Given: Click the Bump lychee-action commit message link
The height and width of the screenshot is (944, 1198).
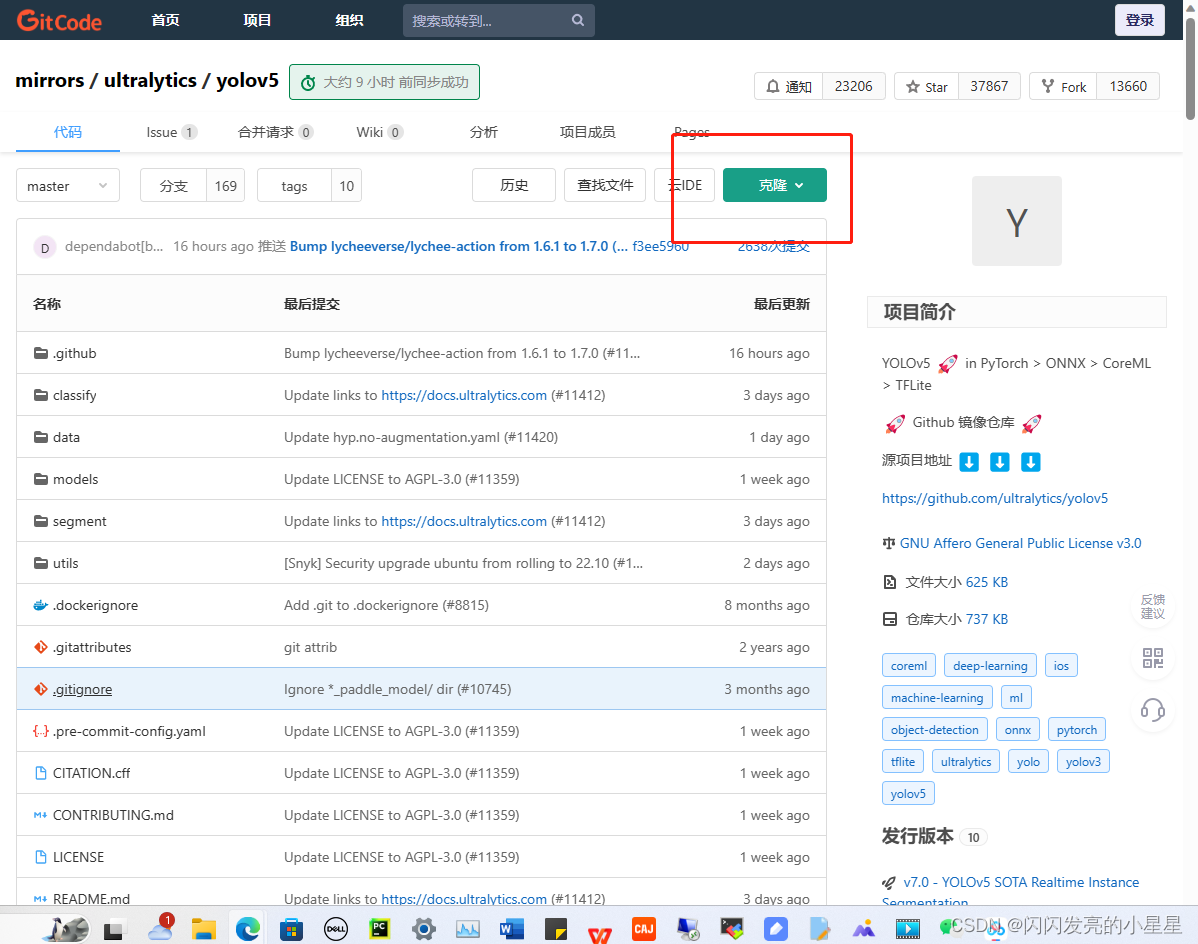Looking at the screenshot, I should click(458, 246).
